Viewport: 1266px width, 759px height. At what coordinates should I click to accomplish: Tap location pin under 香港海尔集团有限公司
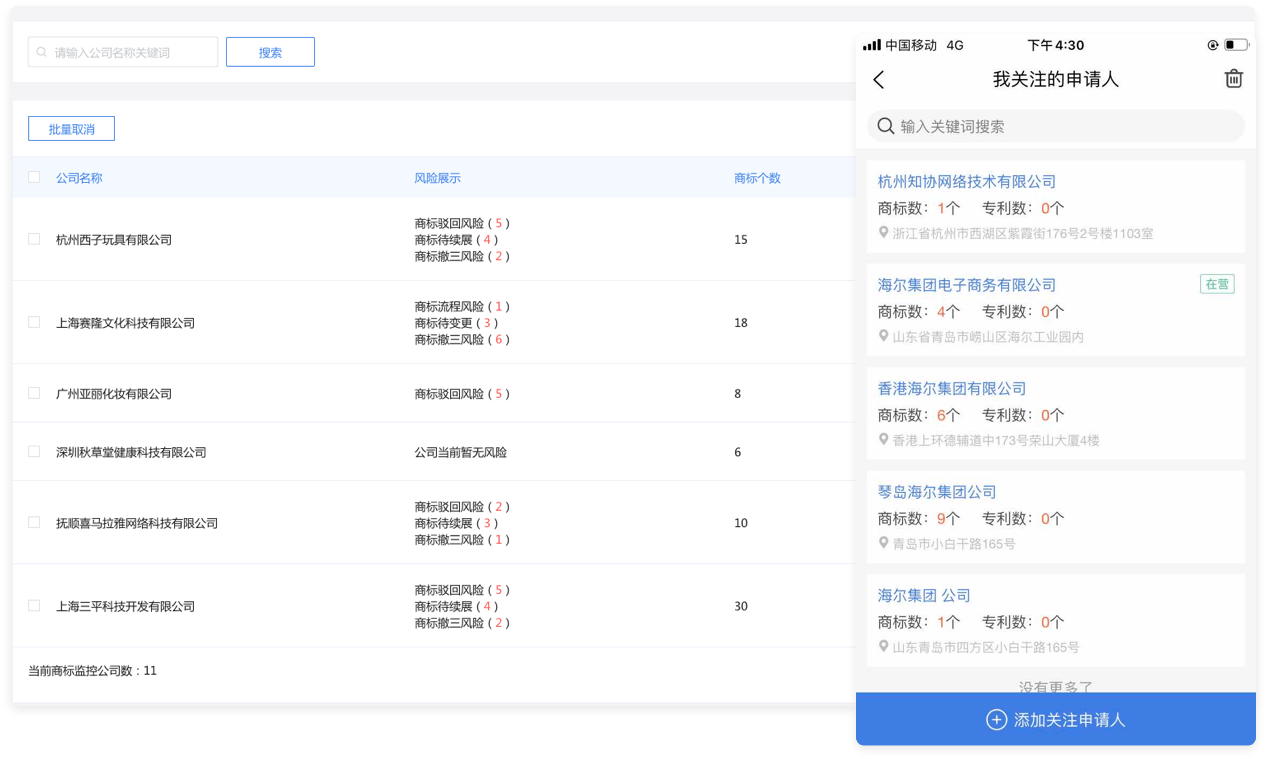883,440
